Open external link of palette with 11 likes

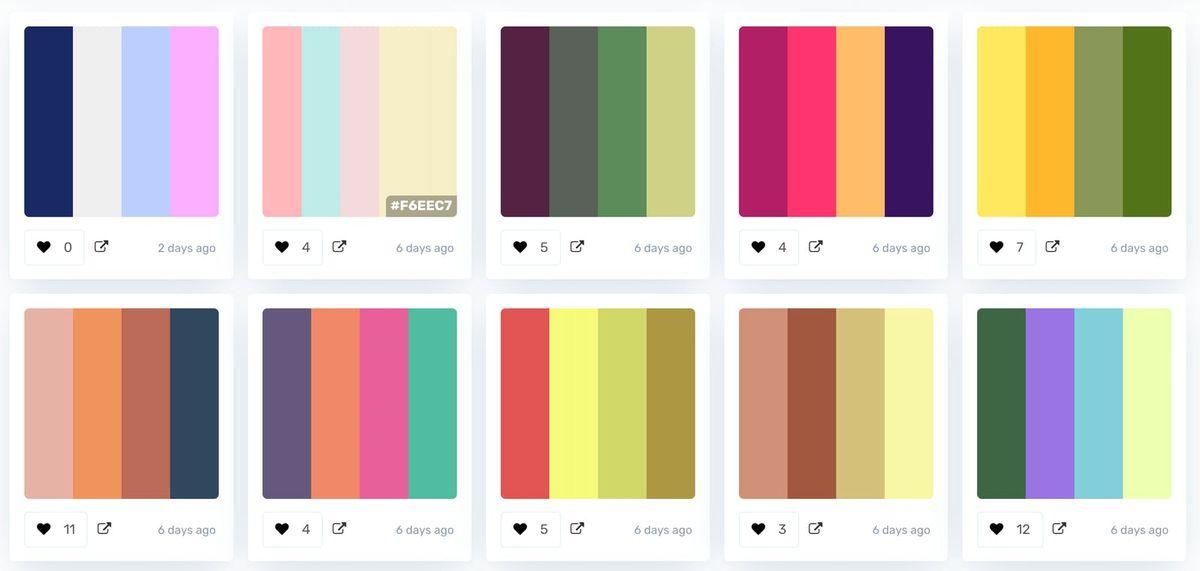103,529
